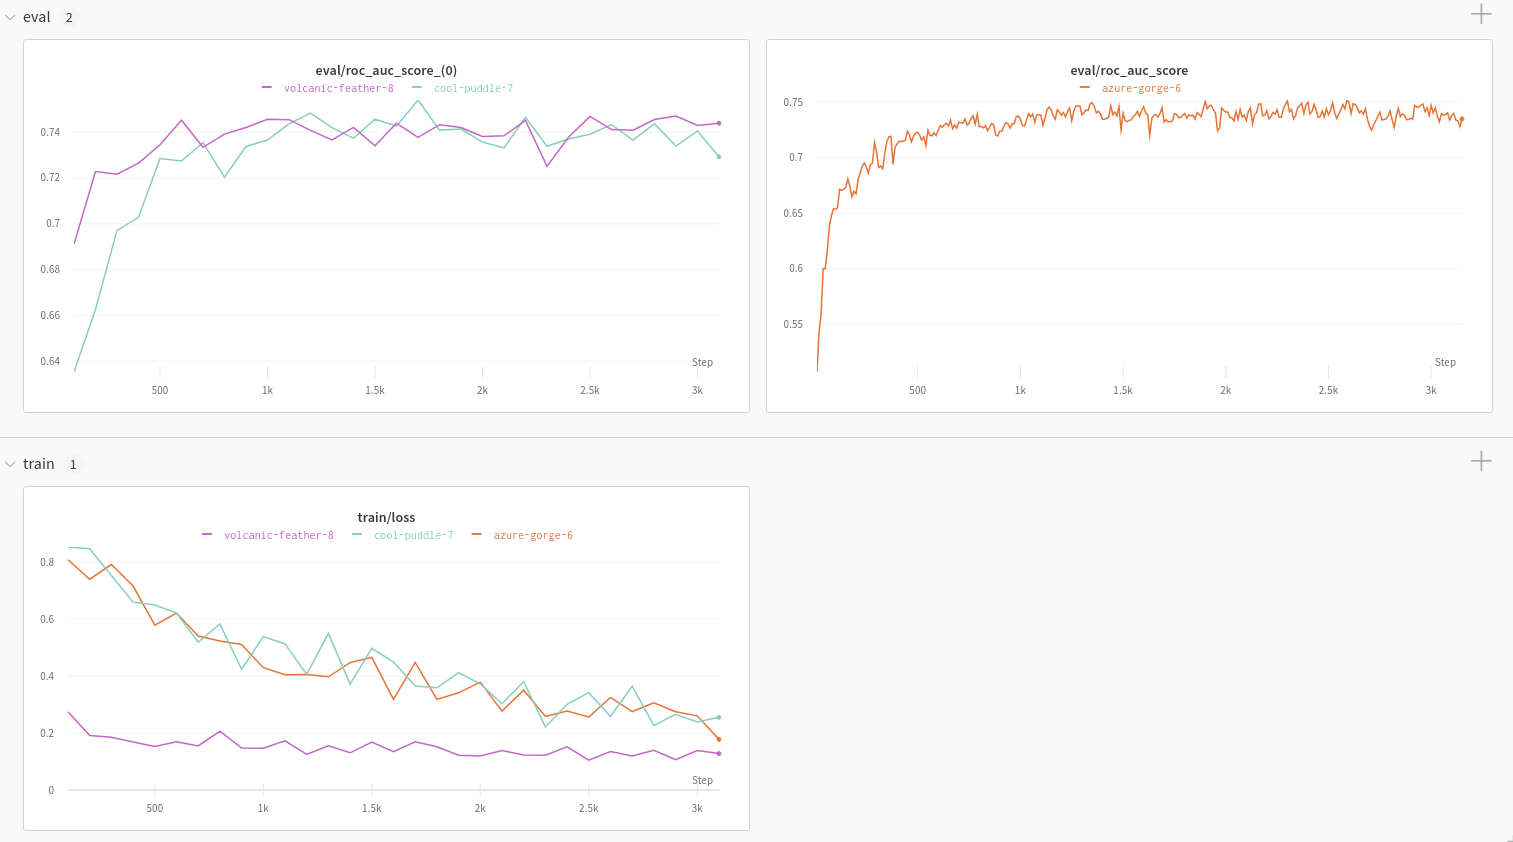Click the train/loss chart title
Screen dimensions: 1513x842
point(386,518)
